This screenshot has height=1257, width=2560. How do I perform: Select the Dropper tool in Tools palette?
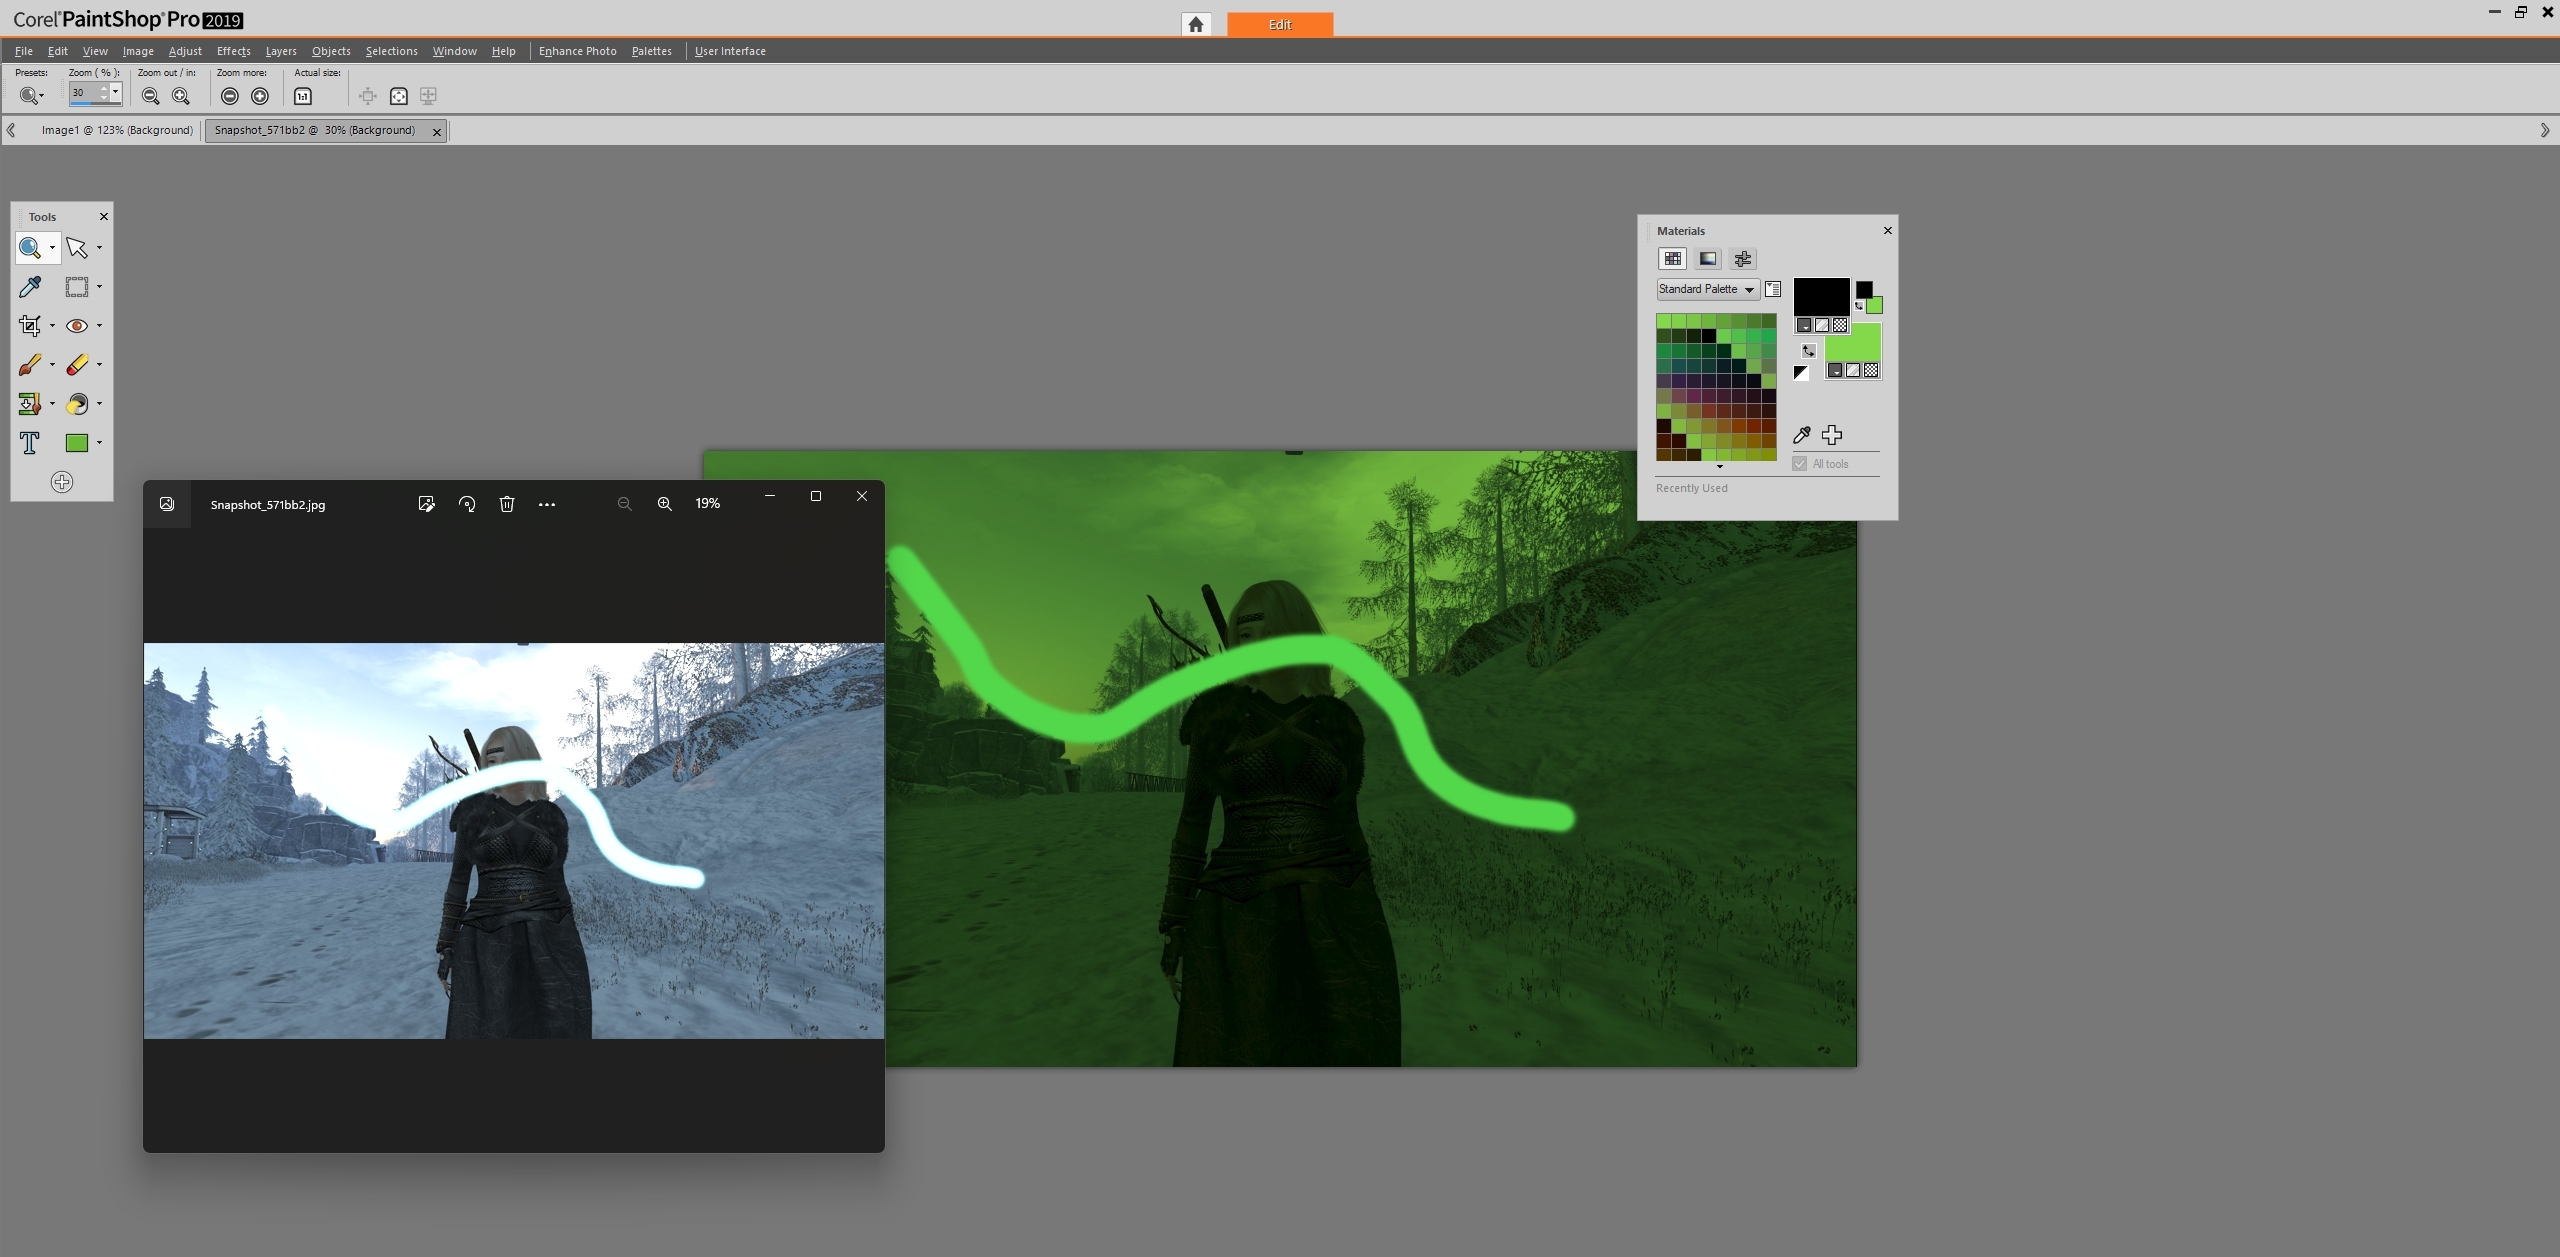30,287
